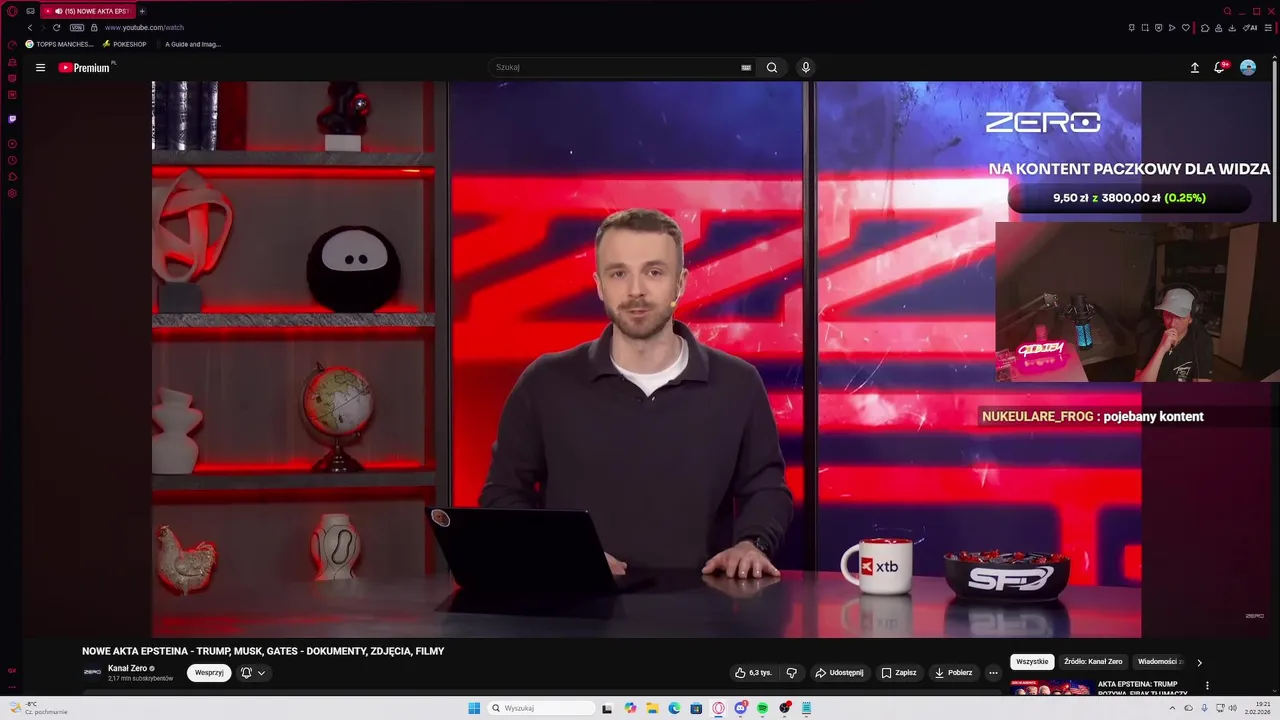
Task: Click the magnifier search button
Action: click(772, 67)
